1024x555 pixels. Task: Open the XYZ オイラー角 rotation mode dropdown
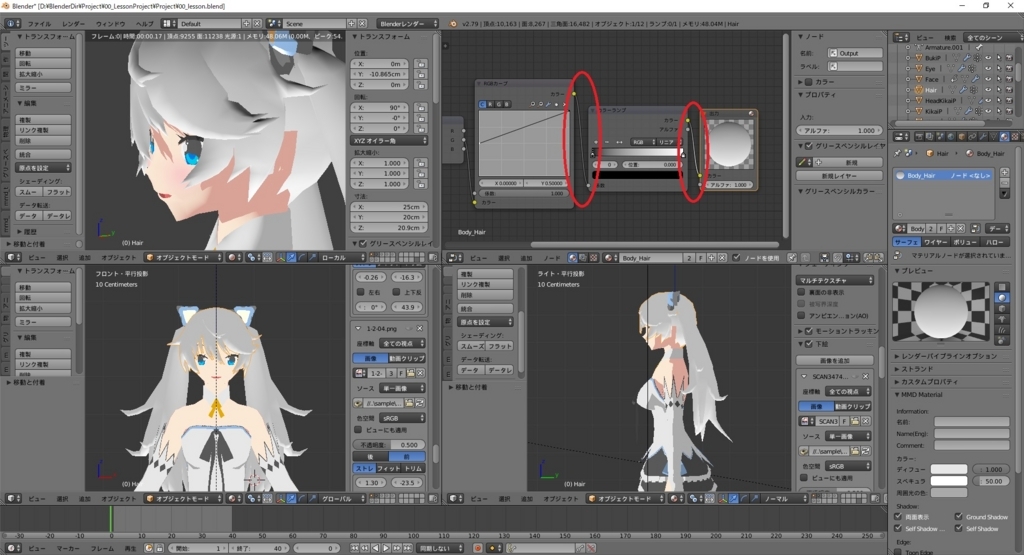pos(390,140)
